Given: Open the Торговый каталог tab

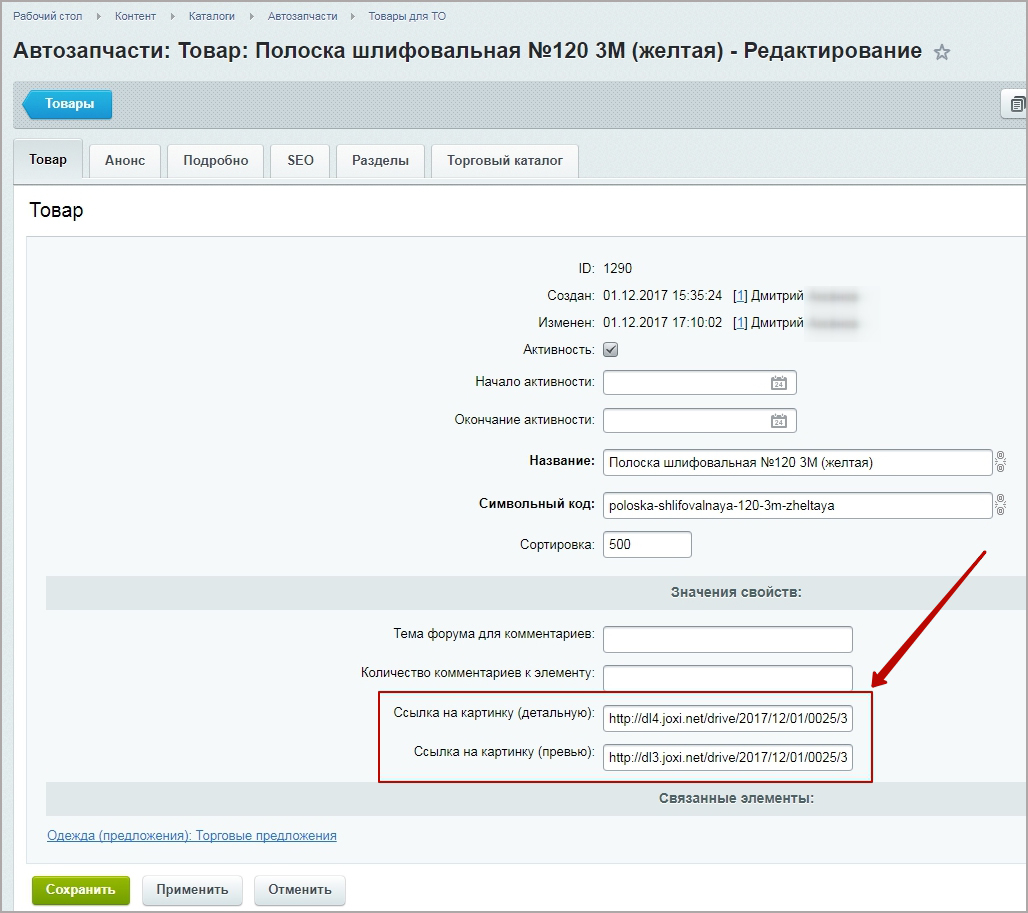Looking at the screenshot, I should tap(504, 161).
